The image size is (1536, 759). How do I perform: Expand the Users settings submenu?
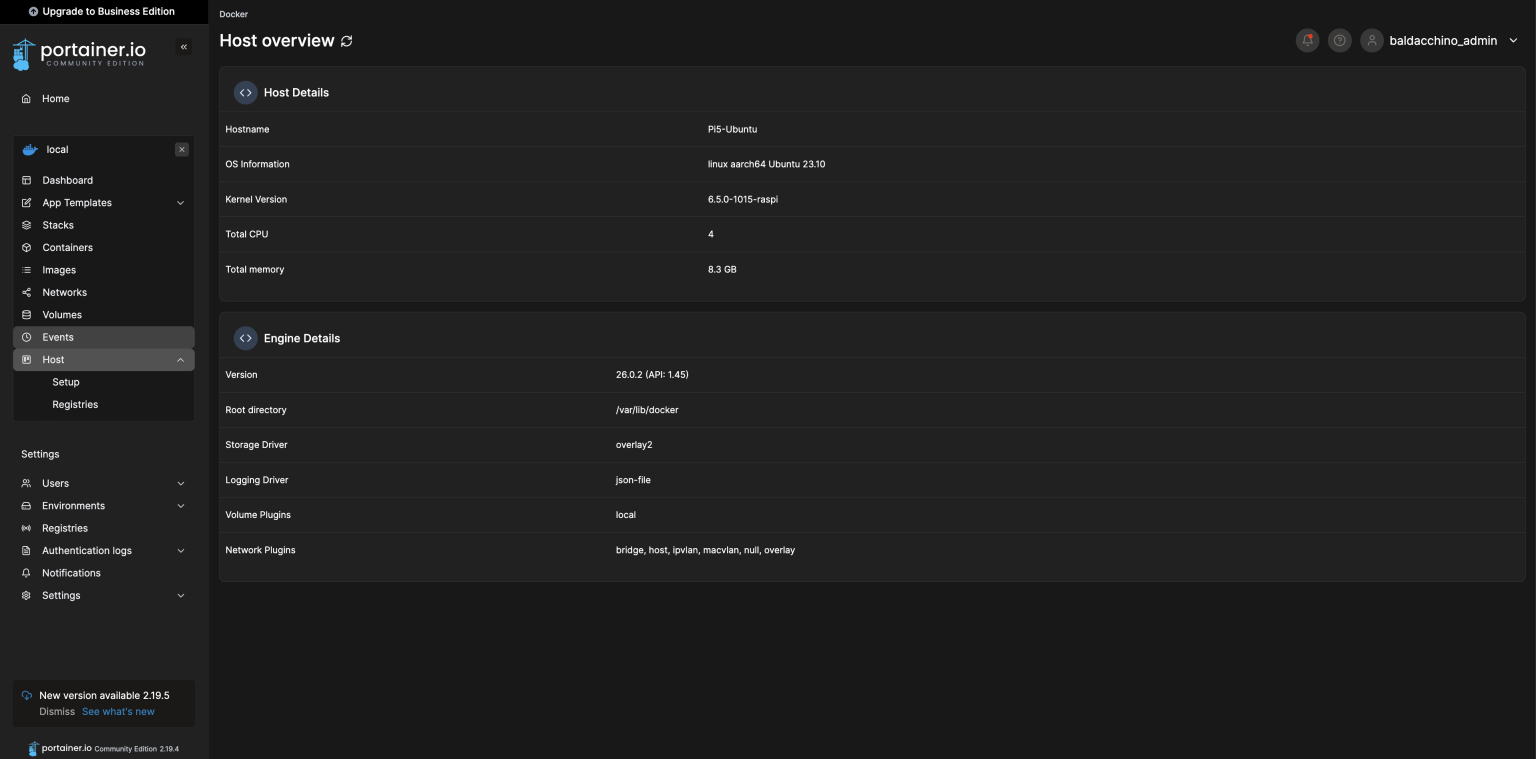[x=181, y=484]
